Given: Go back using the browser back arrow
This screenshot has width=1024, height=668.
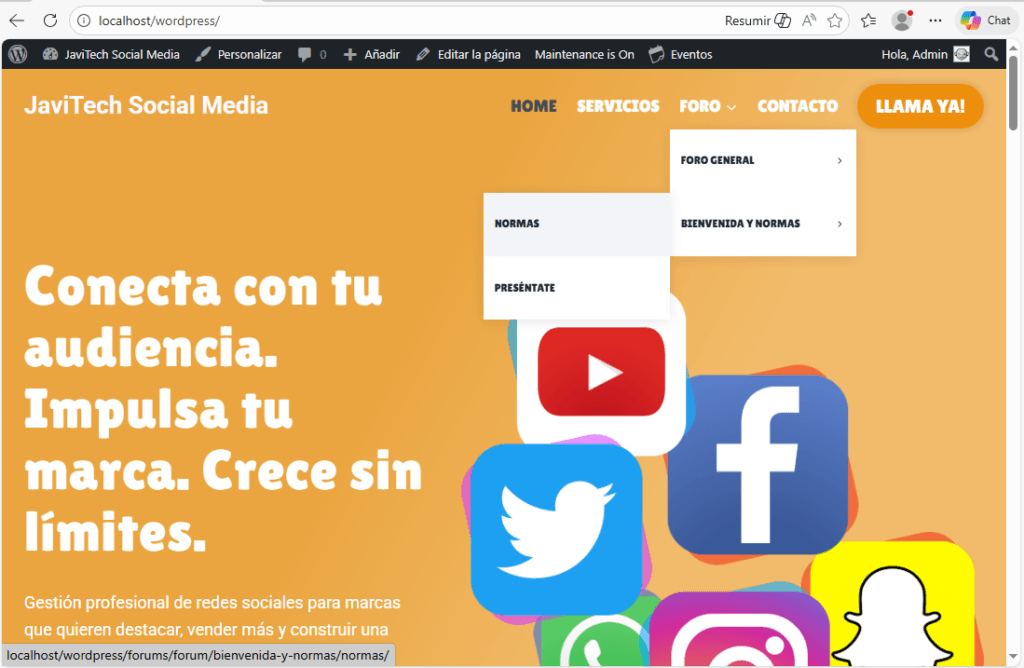Looking at the screenshot, I should click(x=17, y=20).
